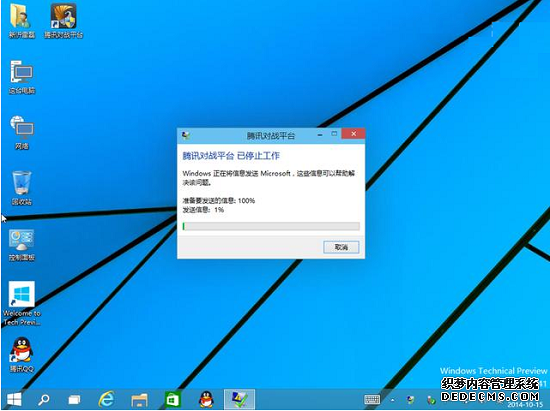Image resolution: width=550 pixels, height=411 pixels.
Task: Switch to QQ penguin taskbar icon
Action: tap(206, 399)
